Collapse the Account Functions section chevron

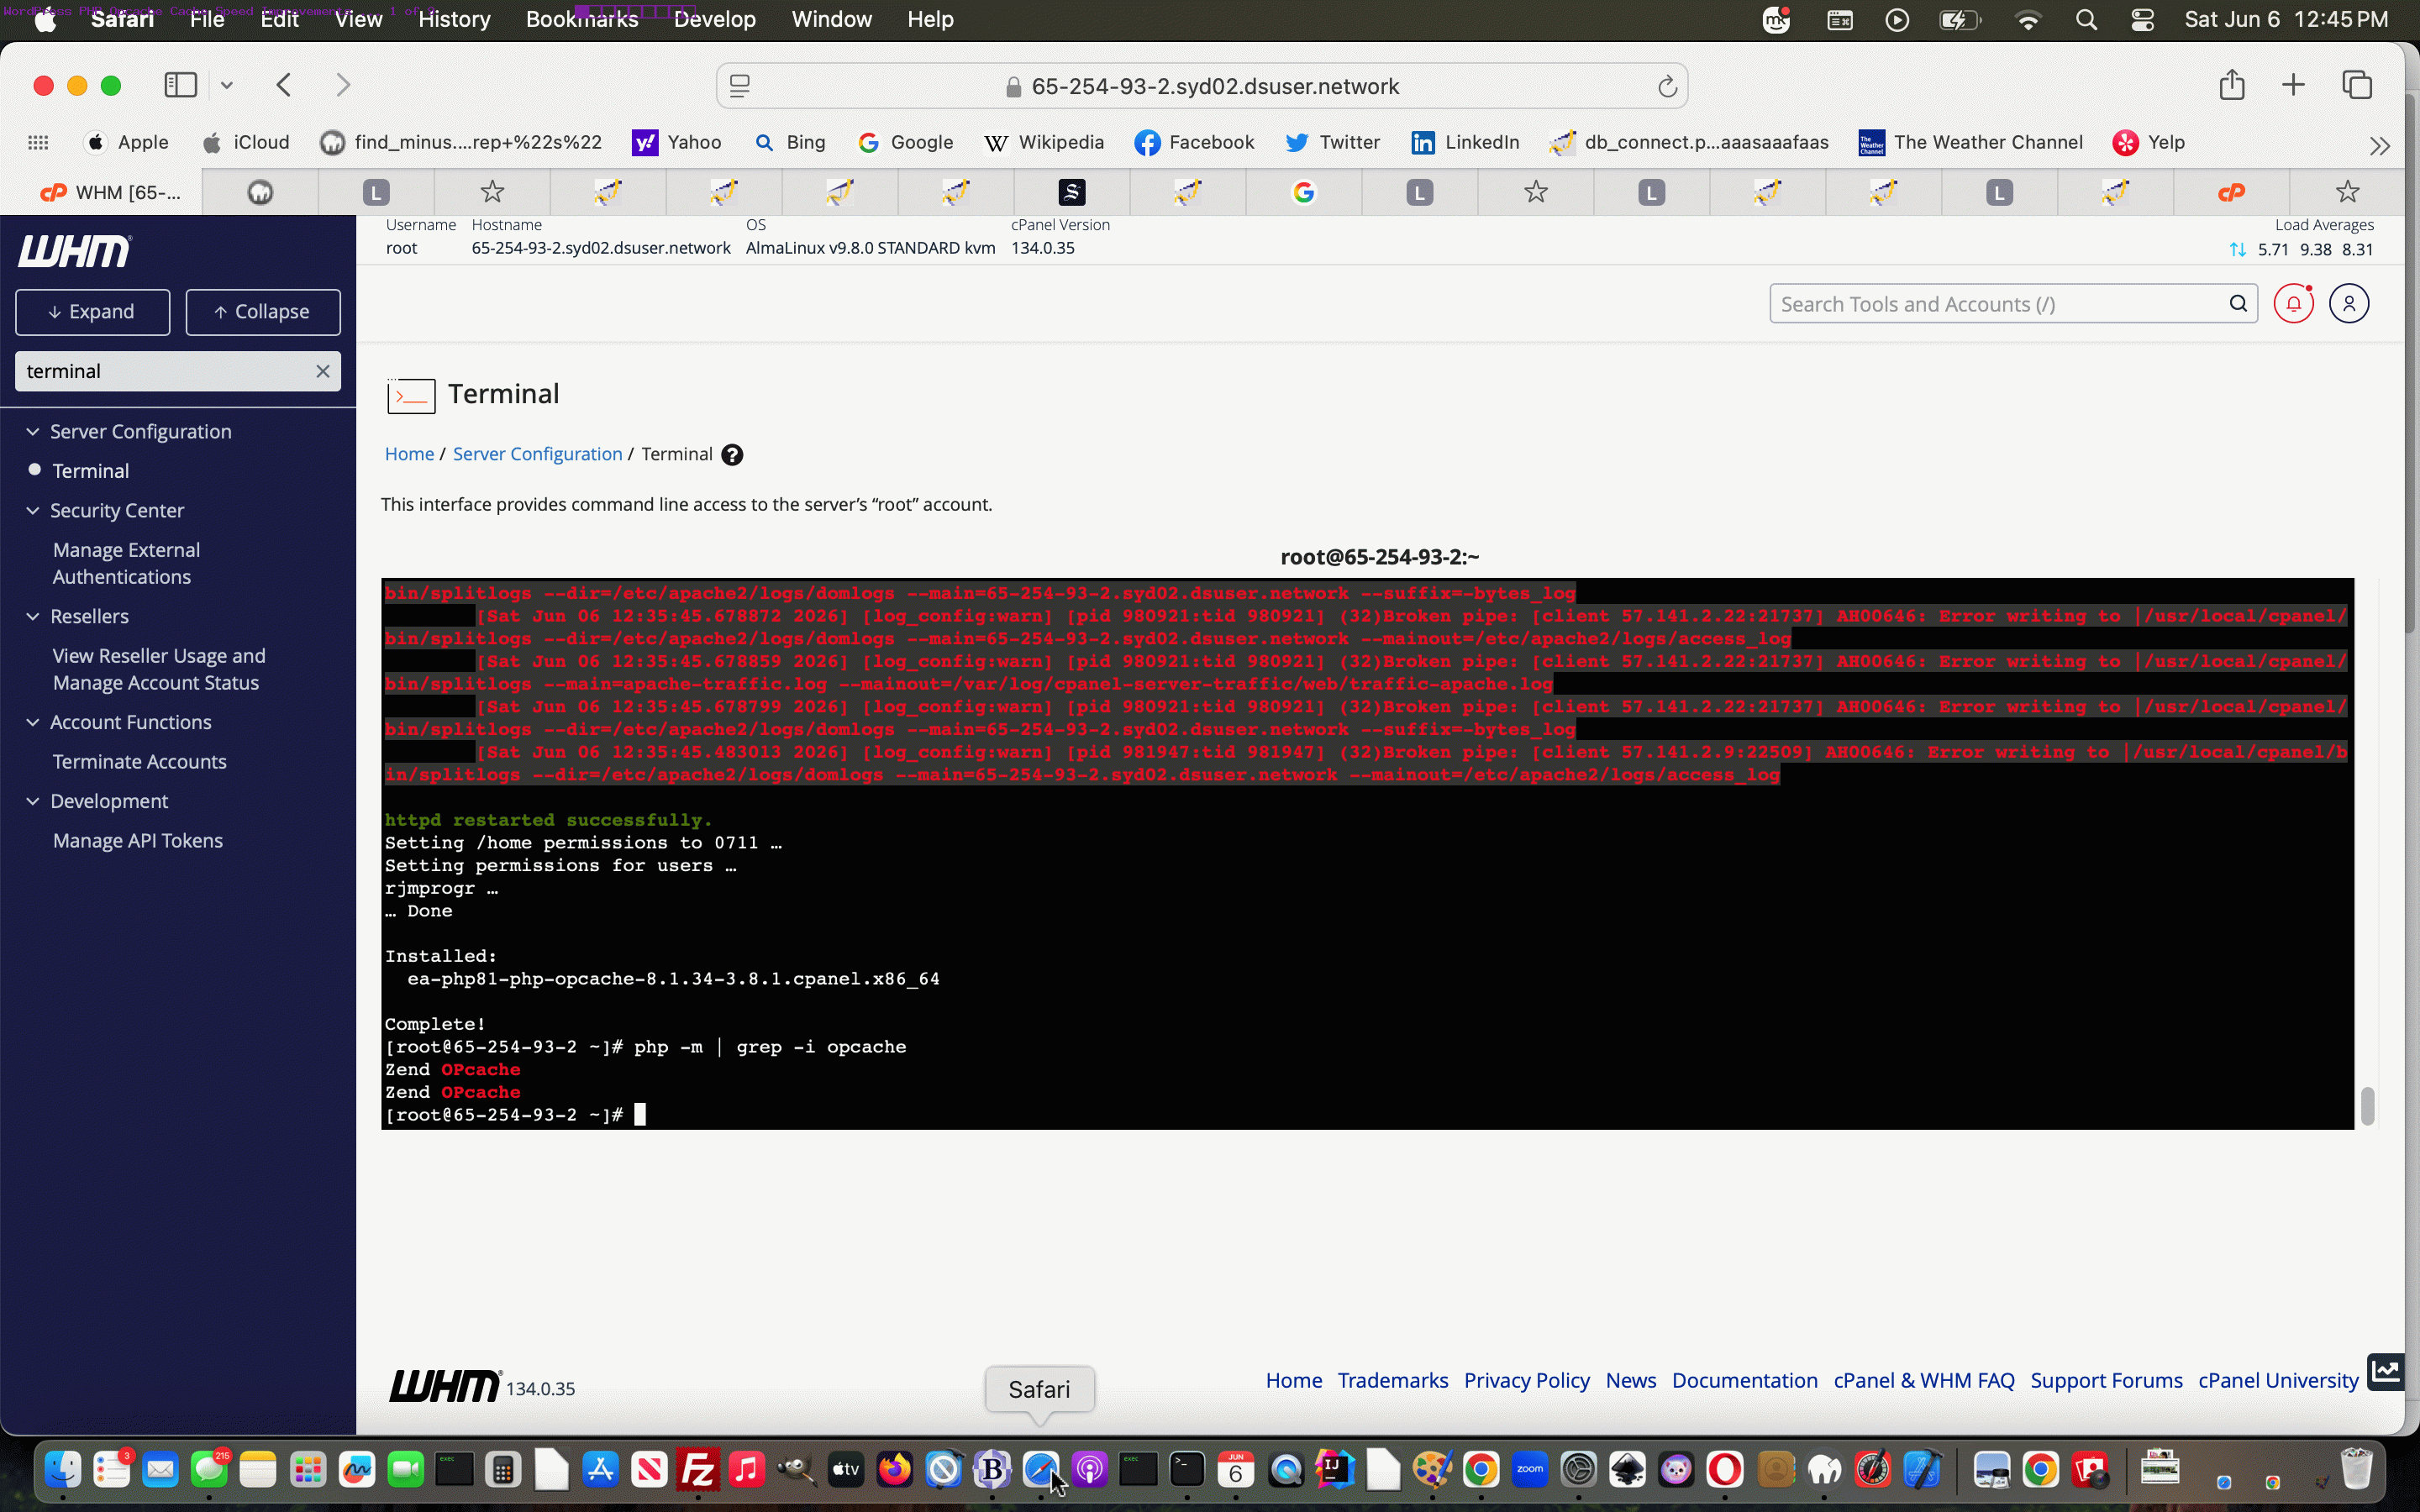pos(33,722)
